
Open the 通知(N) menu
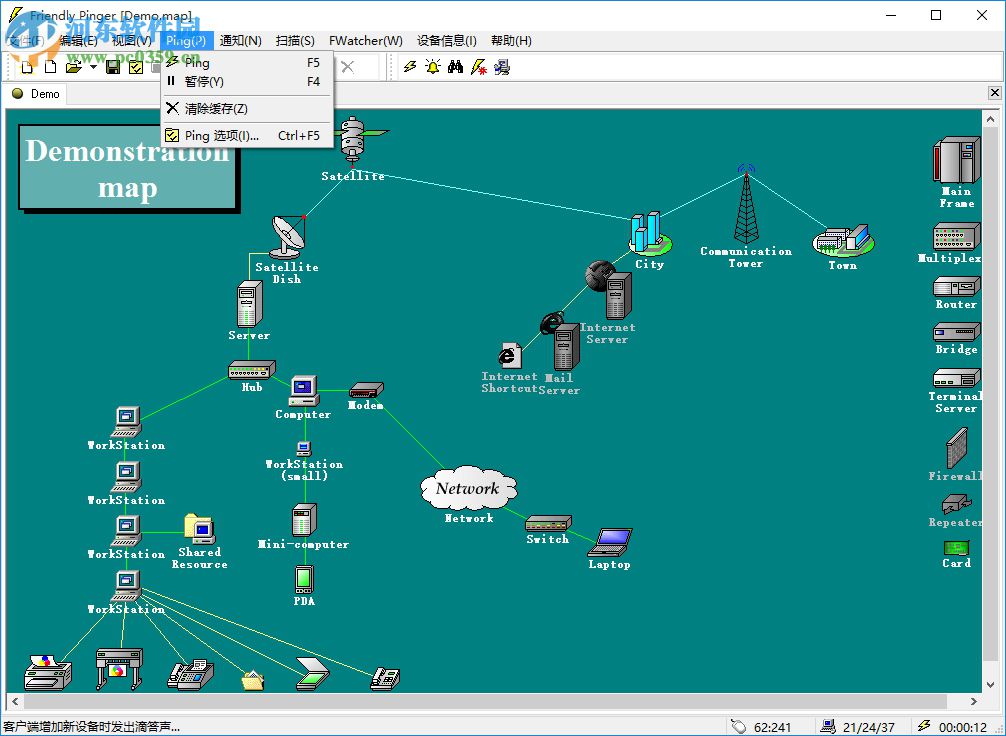click(x=241, y=40)
